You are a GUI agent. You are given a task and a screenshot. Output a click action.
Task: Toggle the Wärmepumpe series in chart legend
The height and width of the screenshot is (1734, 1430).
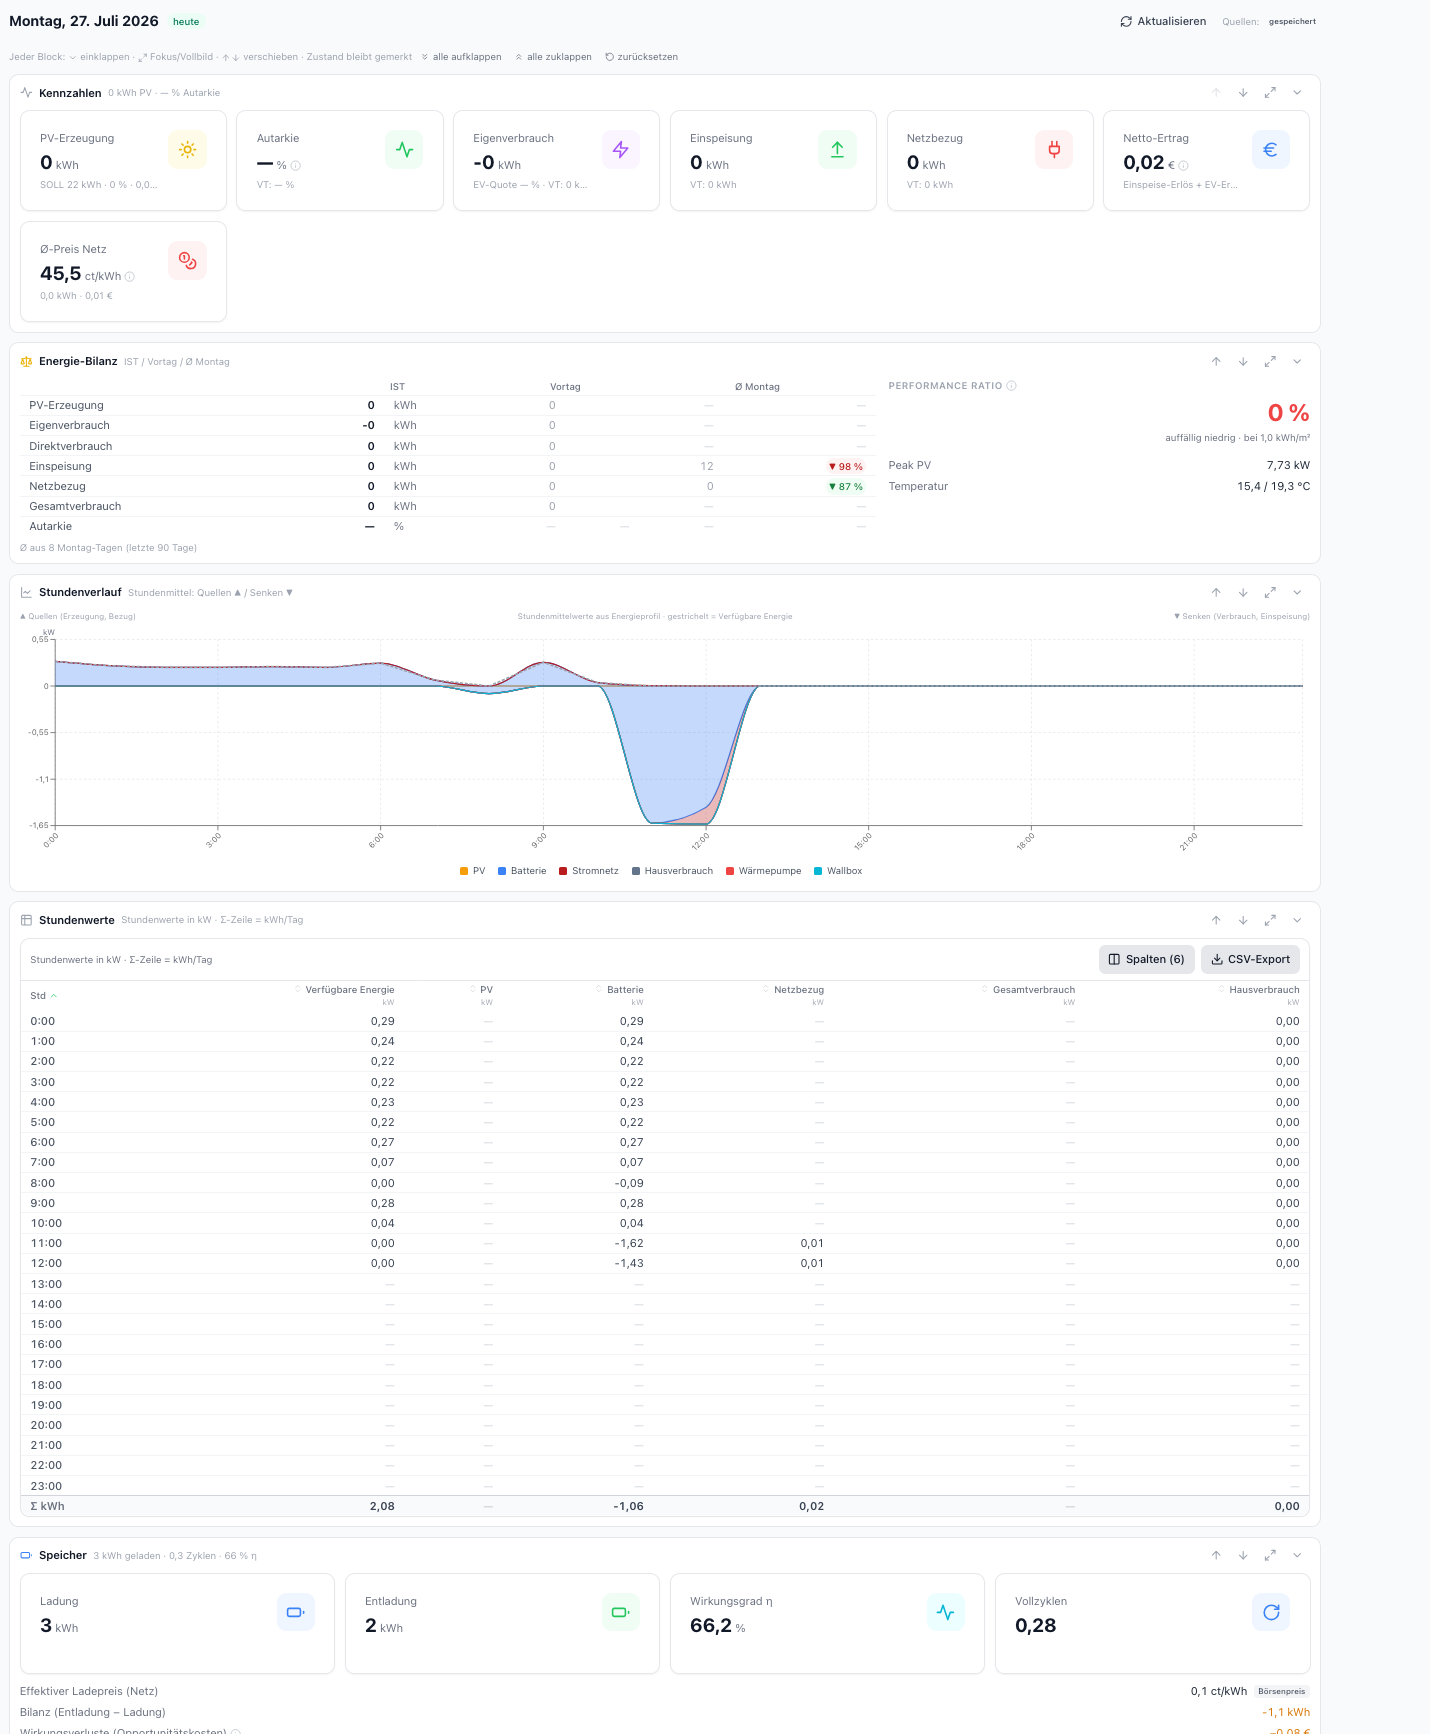764,871
